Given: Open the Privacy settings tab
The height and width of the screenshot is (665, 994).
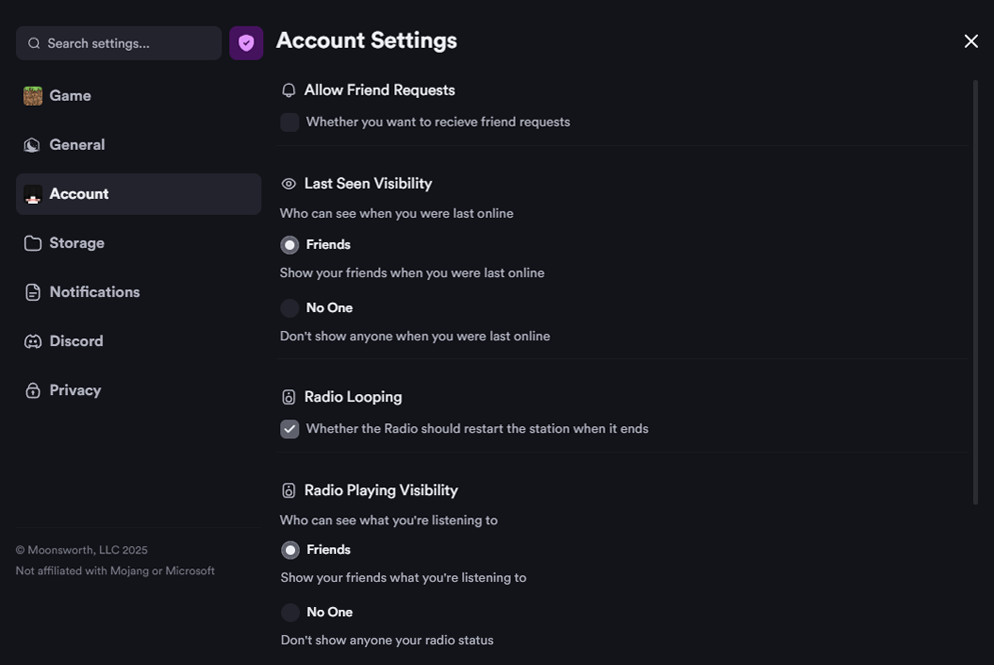Looking at the screenshot, I should [138, 391].
